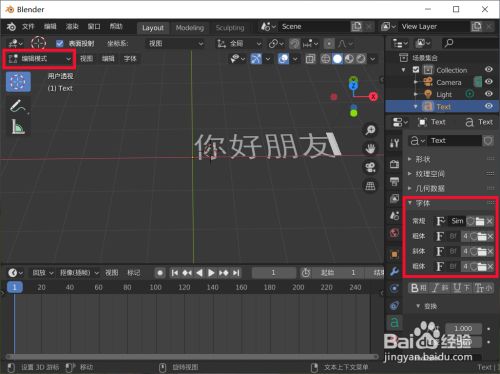Toggle Underline style button
The width and height of the screenshot is (500, 374).
pyautogui.click(x=461, y=288)
